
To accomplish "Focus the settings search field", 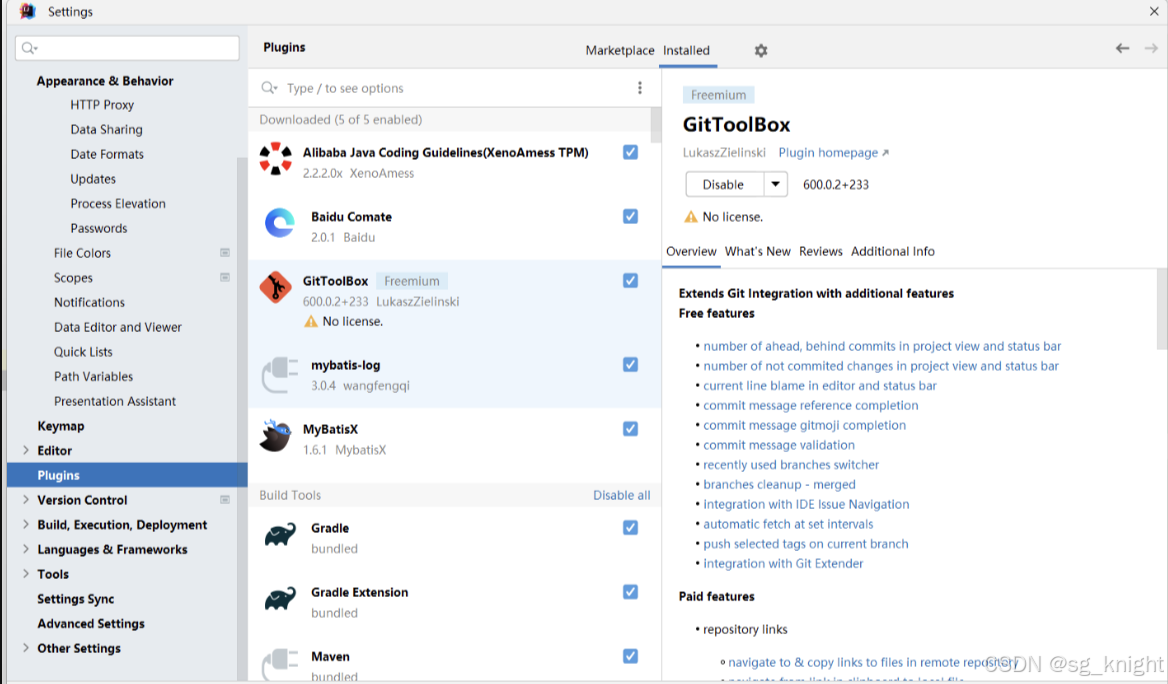I will coord(127,48).
